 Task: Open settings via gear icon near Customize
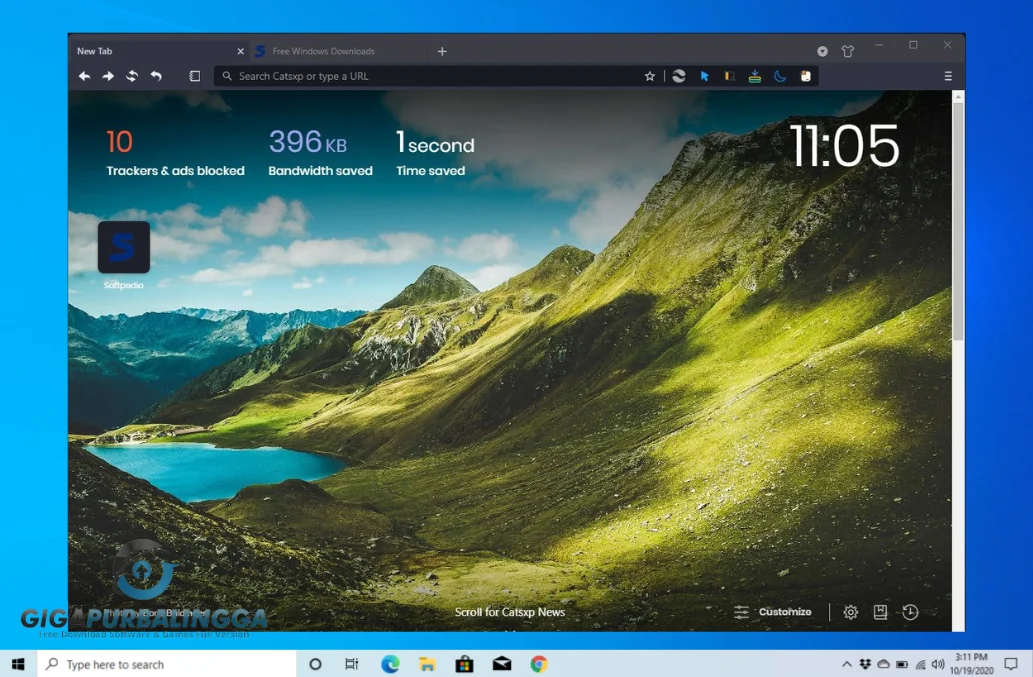(850, 611)
